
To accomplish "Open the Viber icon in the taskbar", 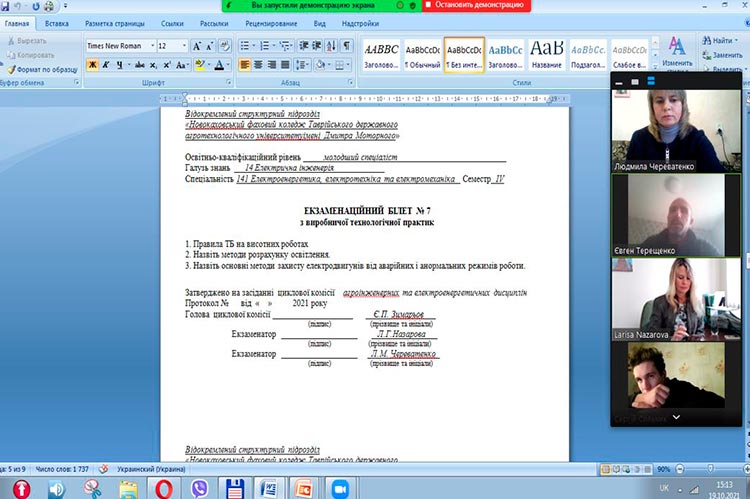I will (x=200, y=488).
